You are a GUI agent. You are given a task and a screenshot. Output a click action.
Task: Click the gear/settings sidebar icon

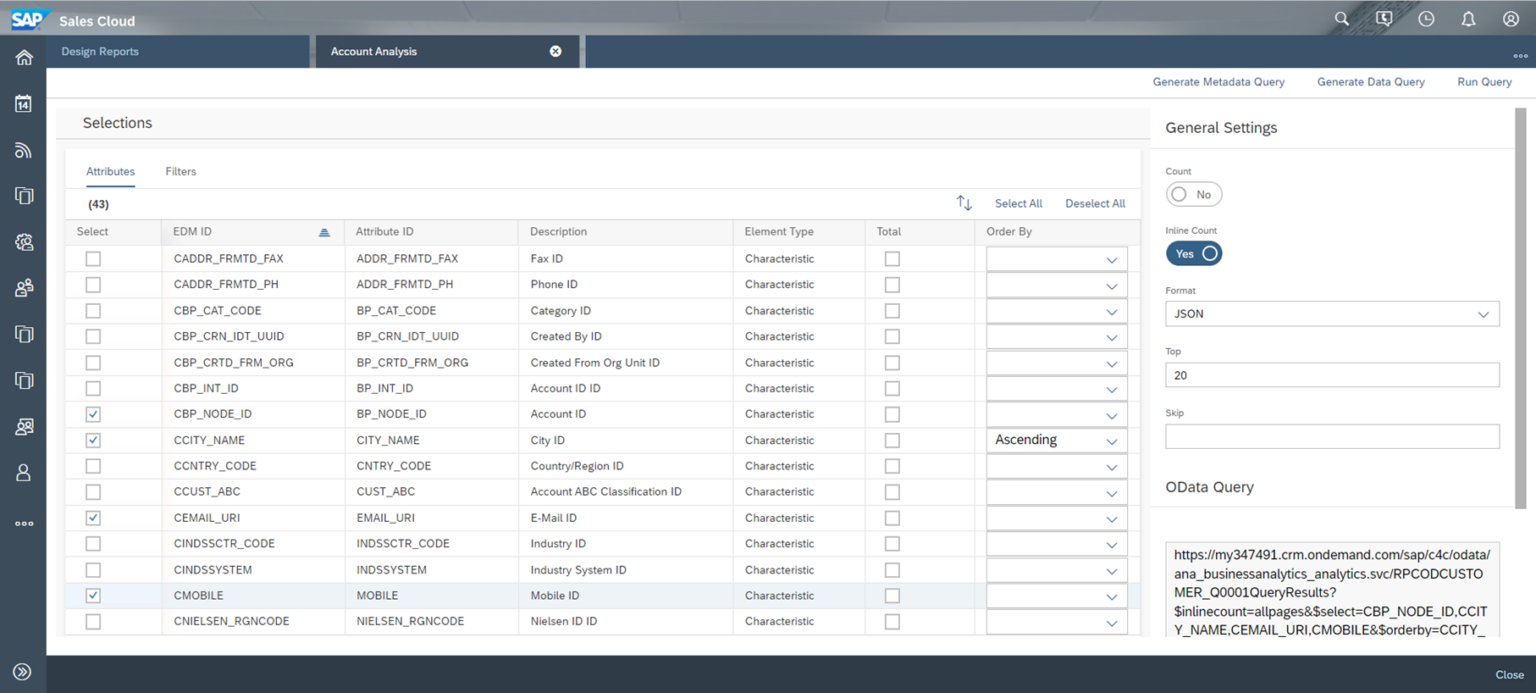[24, 242]
